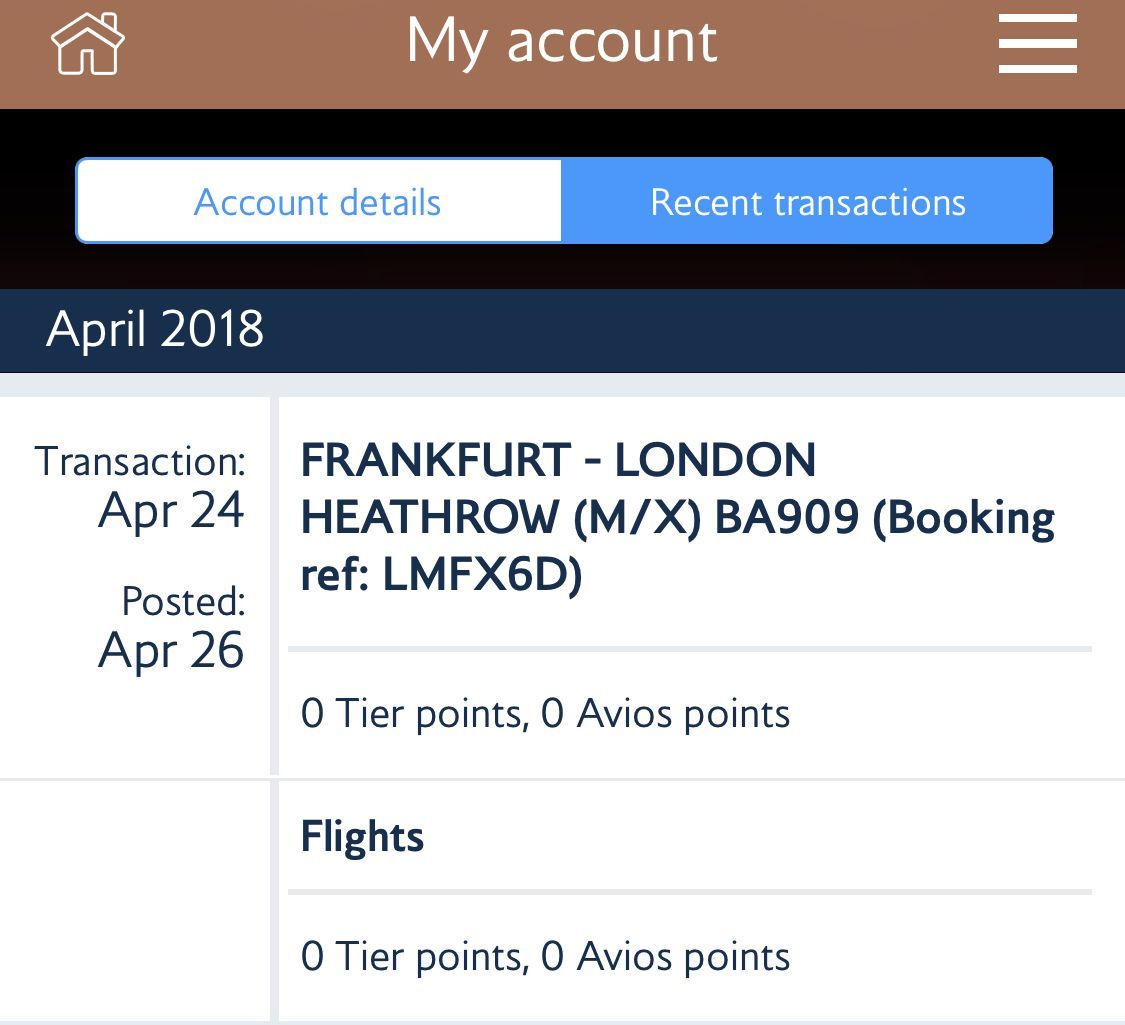Tap the points summary under Flights

coord(545,957)
